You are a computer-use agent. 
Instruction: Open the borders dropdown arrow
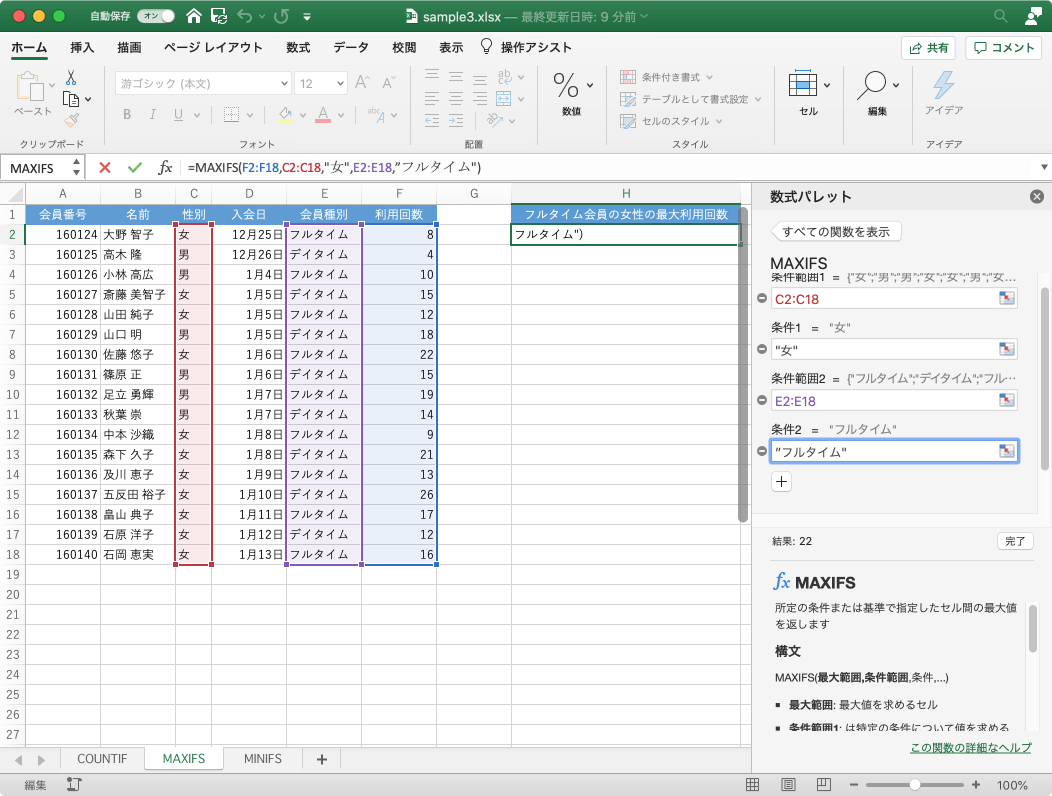point(250,115)
